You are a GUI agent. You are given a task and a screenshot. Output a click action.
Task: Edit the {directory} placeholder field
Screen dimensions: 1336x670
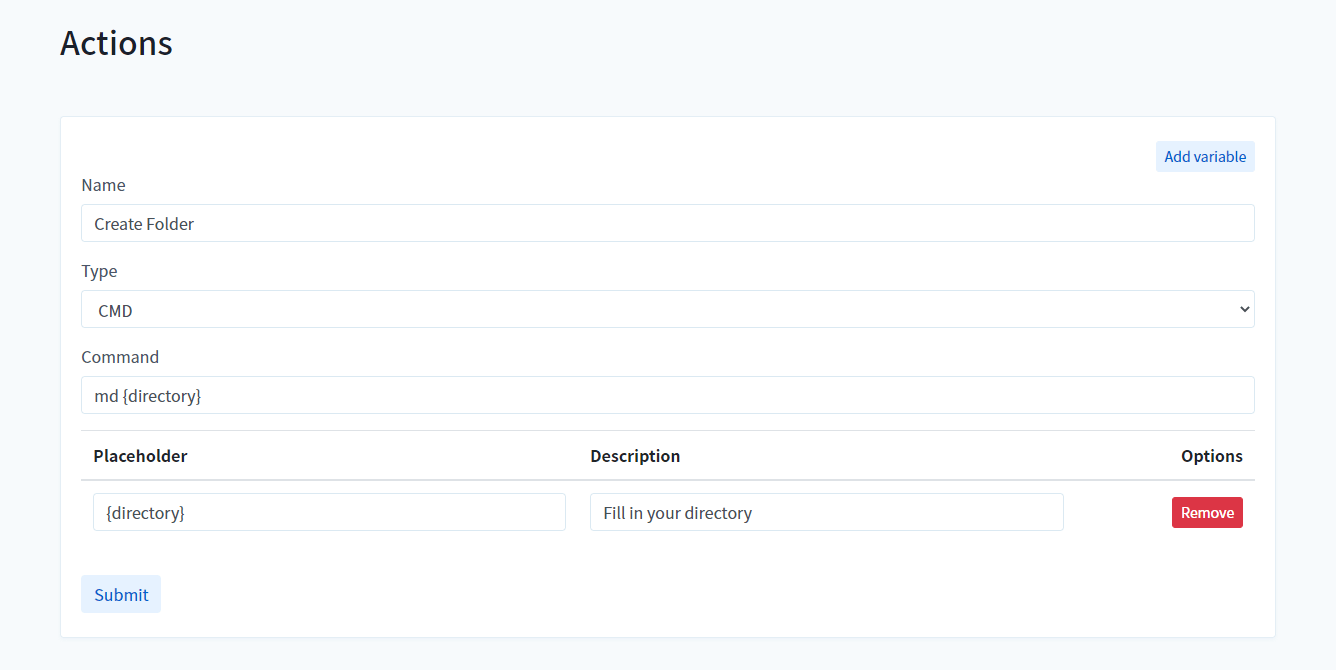coord(329,513)
